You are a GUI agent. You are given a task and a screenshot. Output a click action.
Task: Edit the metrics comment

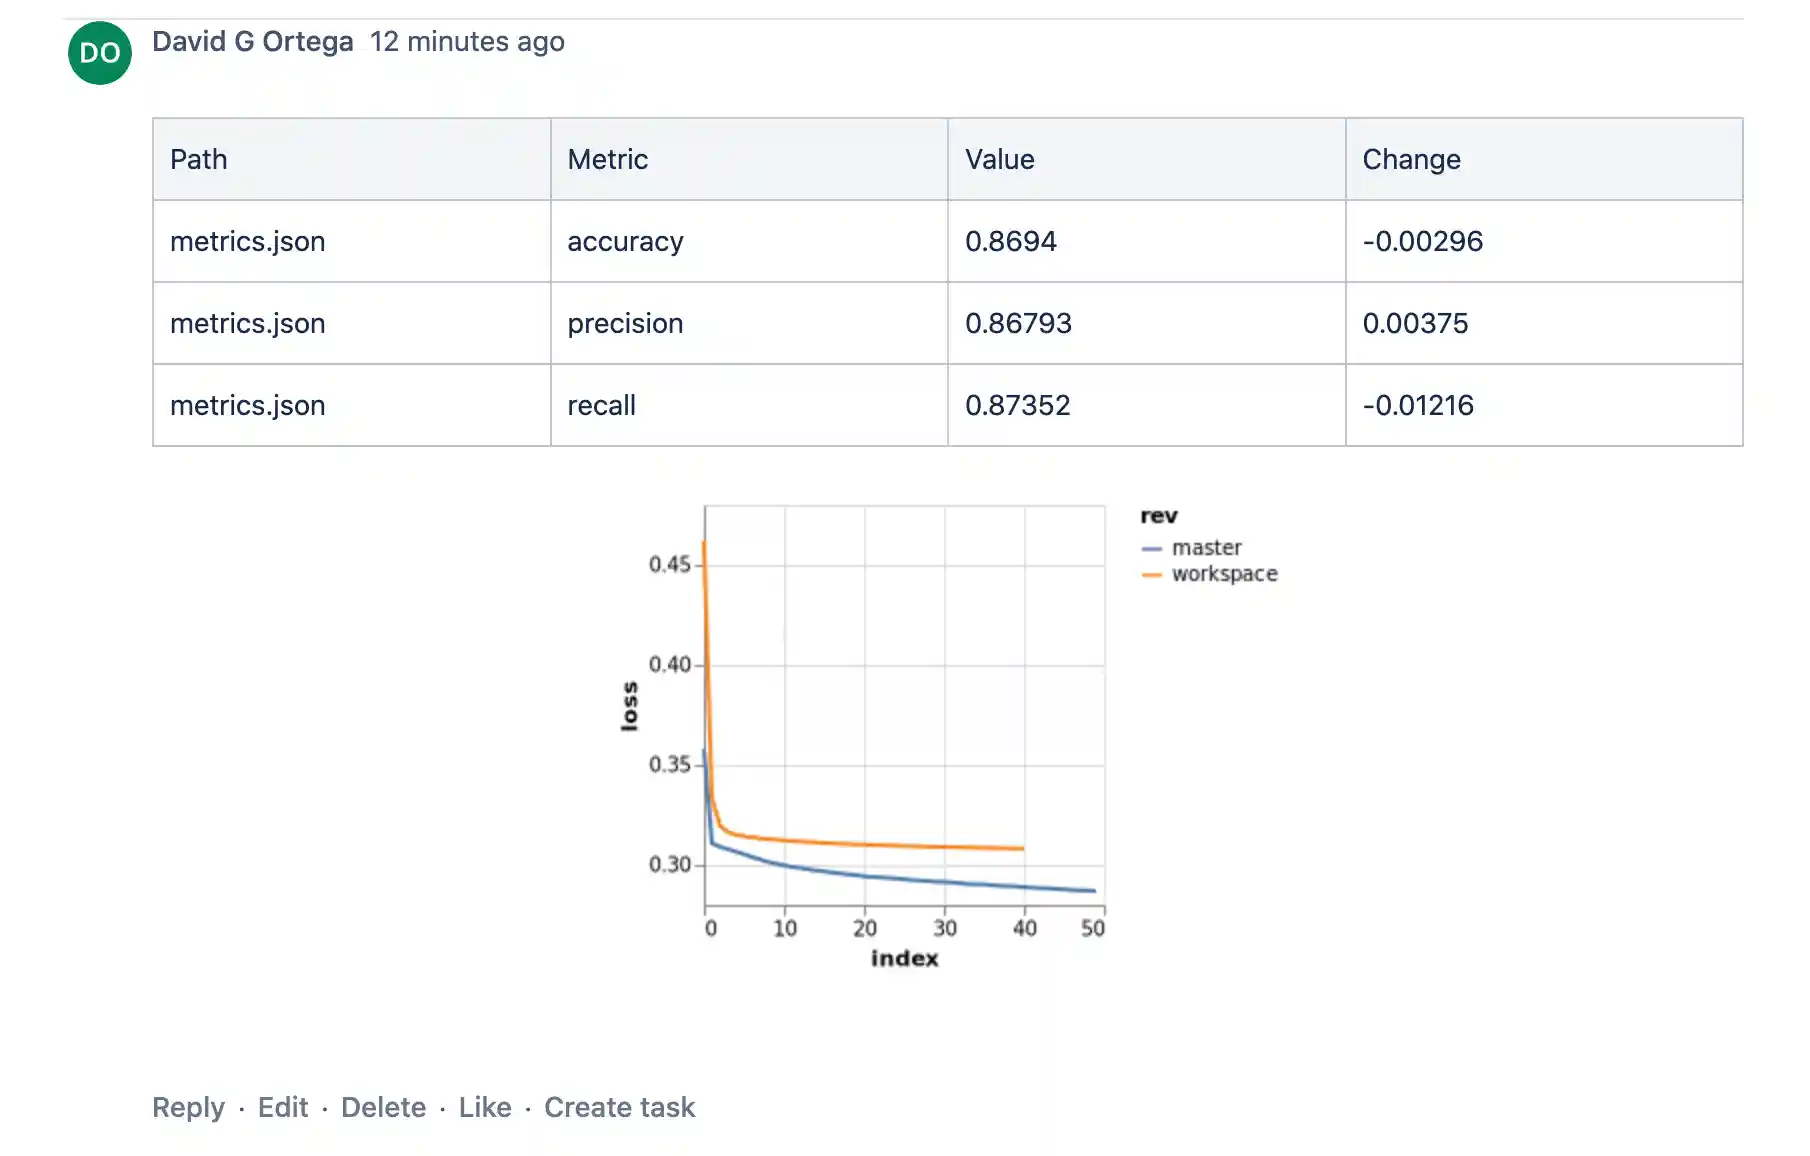pos(283,1107)
